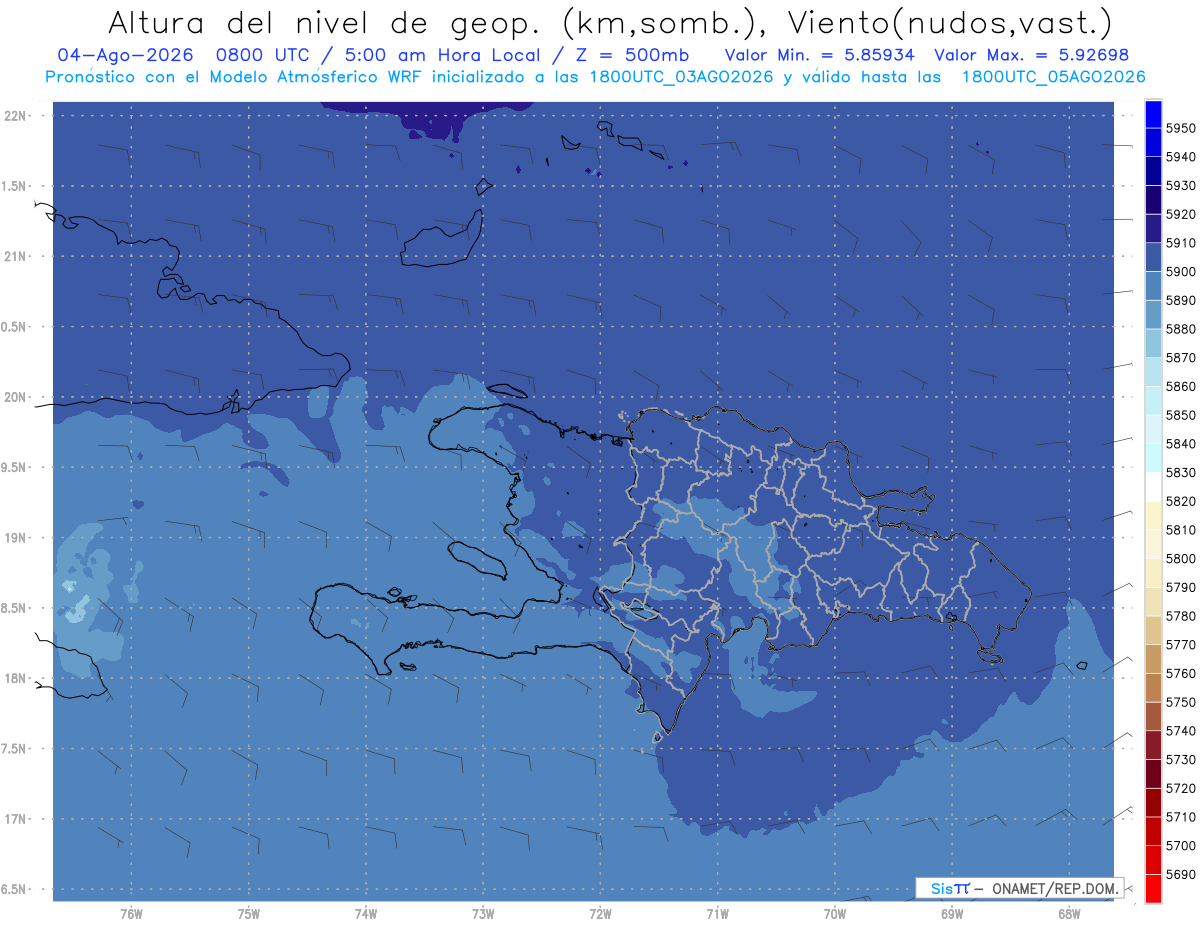Image resolution: width=1200 pixels, height=927 pixels.
Task: Click the 'ONAMET/REP.DOM.' credit label
Action: [1055, 888]
